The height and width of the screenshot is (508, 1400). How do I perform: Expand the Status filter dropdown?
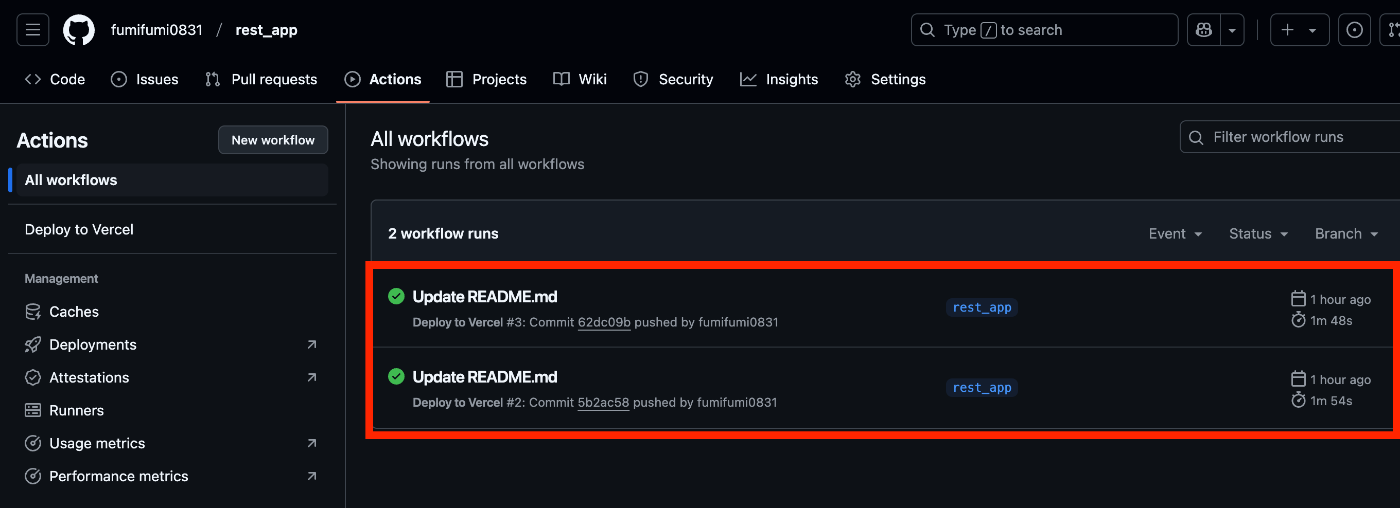[1259, 234]
